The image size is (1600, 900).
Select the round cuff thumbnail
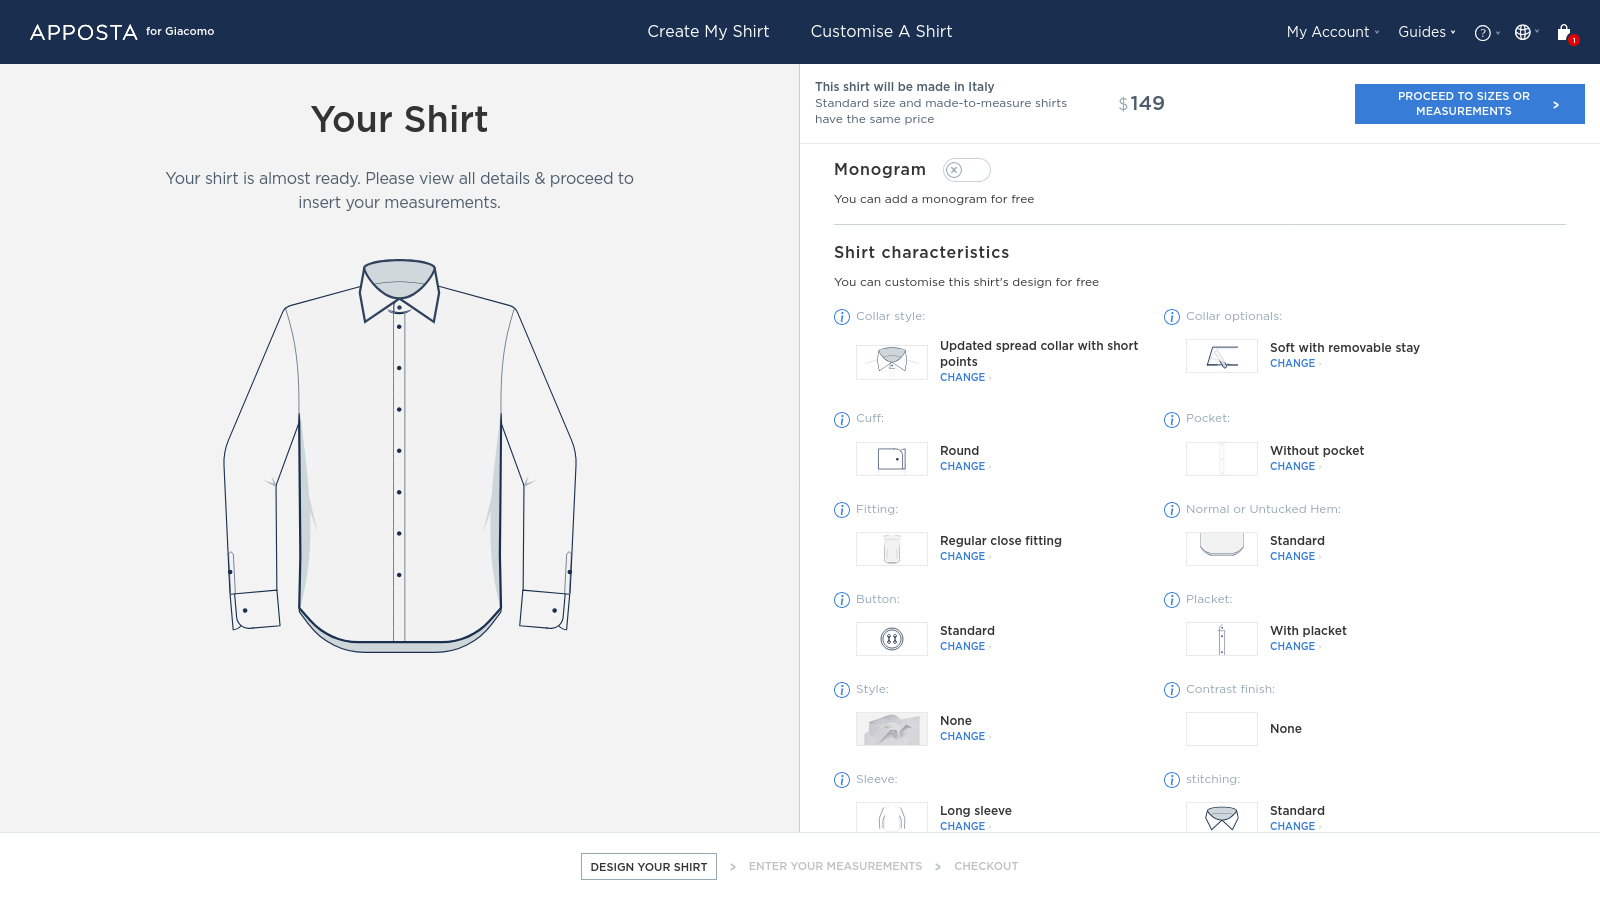(891, 459)
